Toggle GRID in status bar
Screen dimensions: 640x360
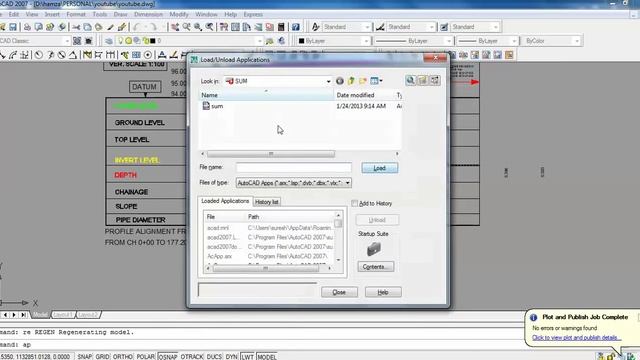point(102,357)
